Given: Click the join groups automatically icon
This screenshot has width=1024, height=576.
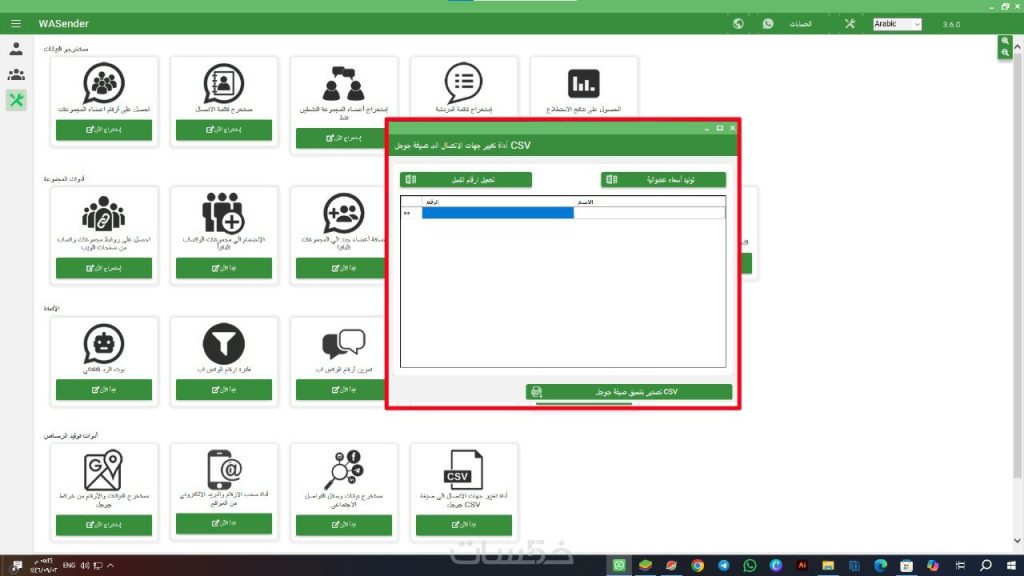Looking at the screenshot, I should coord(223,213).
